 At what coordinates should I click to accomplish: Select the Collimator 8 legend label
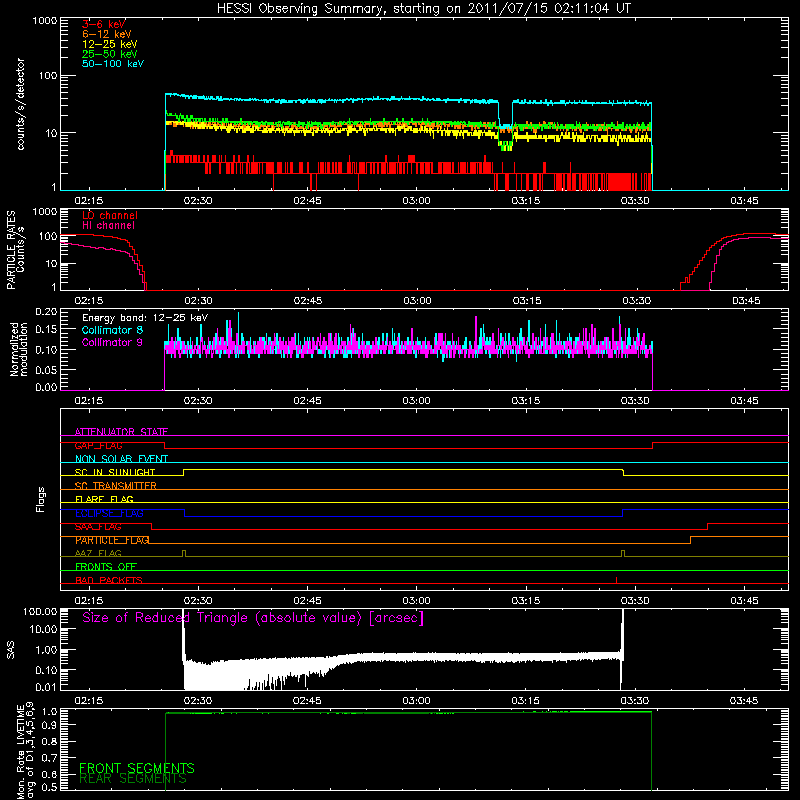(x=112, y=330)
